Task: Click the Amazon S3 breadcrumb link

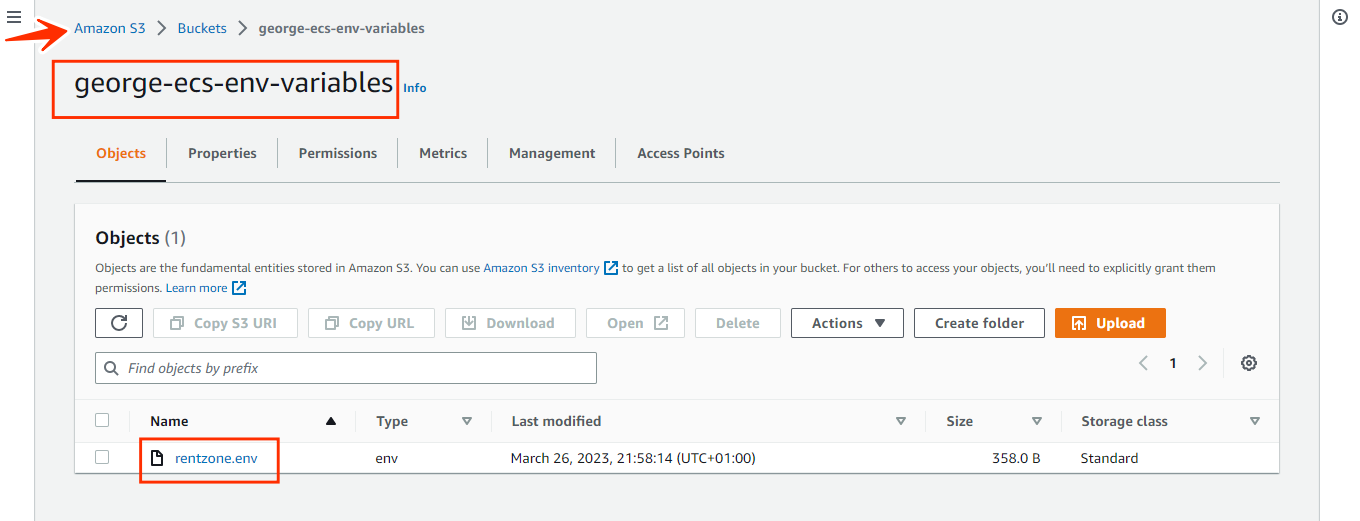Action: click(110, 28)
